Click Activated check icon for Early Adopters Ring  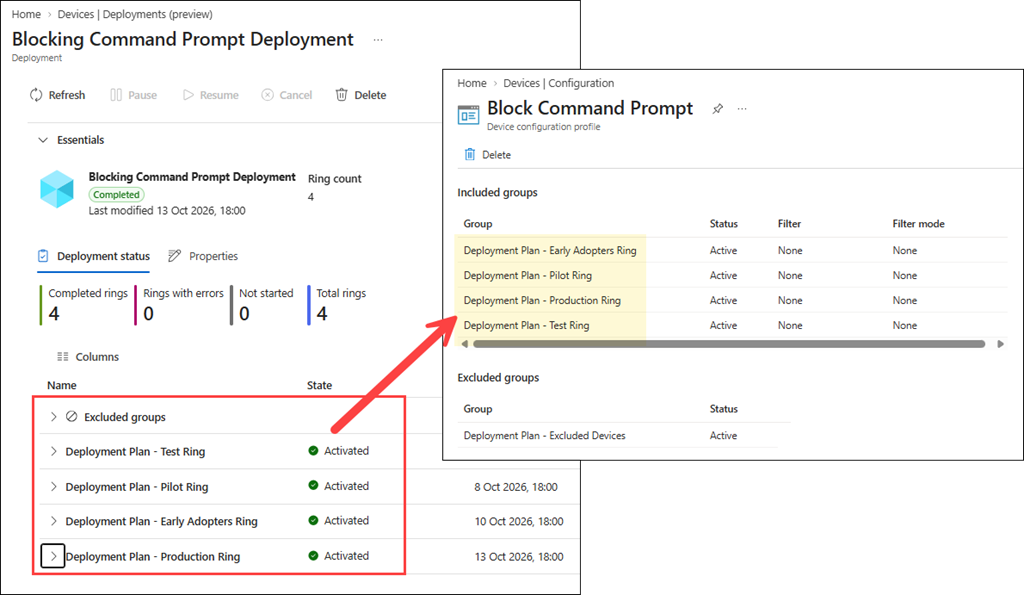(313, 521)
